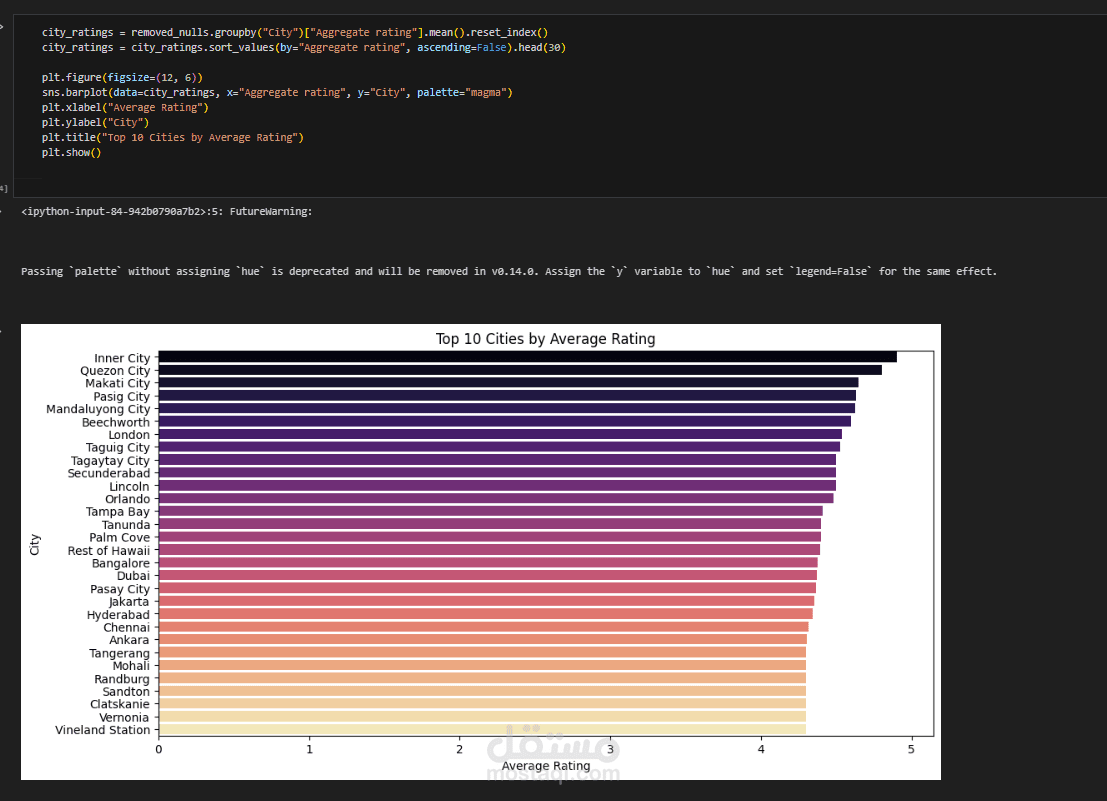
Task: Click the City y-axis label
Action: (x=35, y=544)
